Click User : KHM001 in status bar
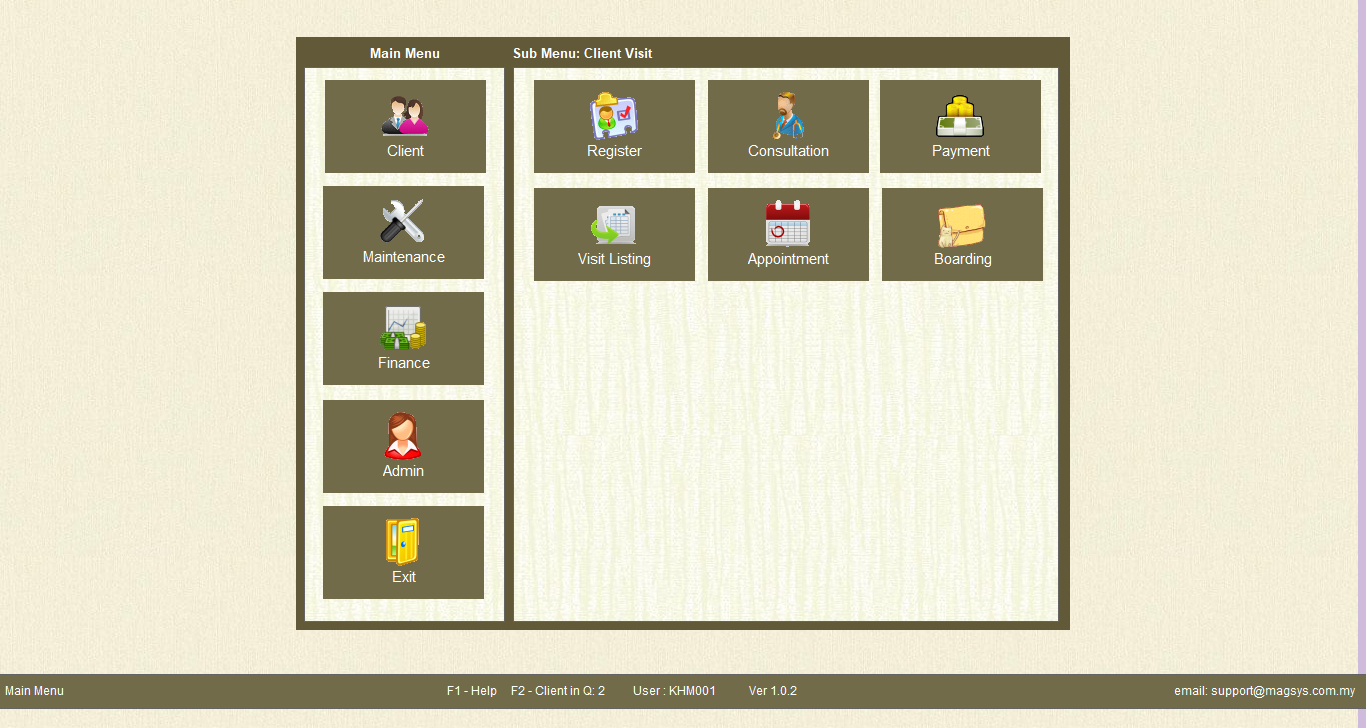Screen dimensions: 1366x728 [x=674, y=691]
